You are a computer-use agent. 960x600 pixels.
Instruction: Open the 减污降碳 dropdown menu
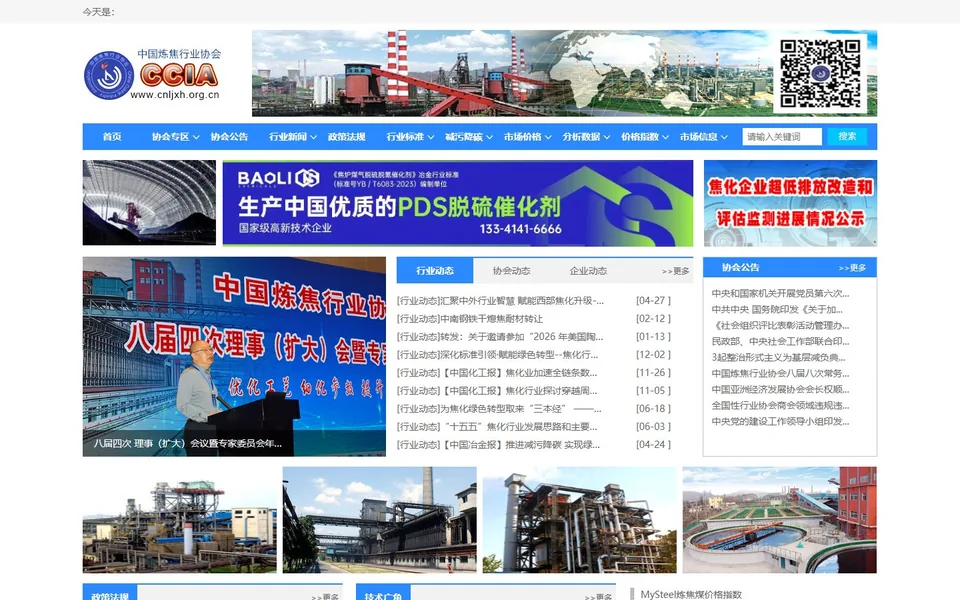click(469, 137)
